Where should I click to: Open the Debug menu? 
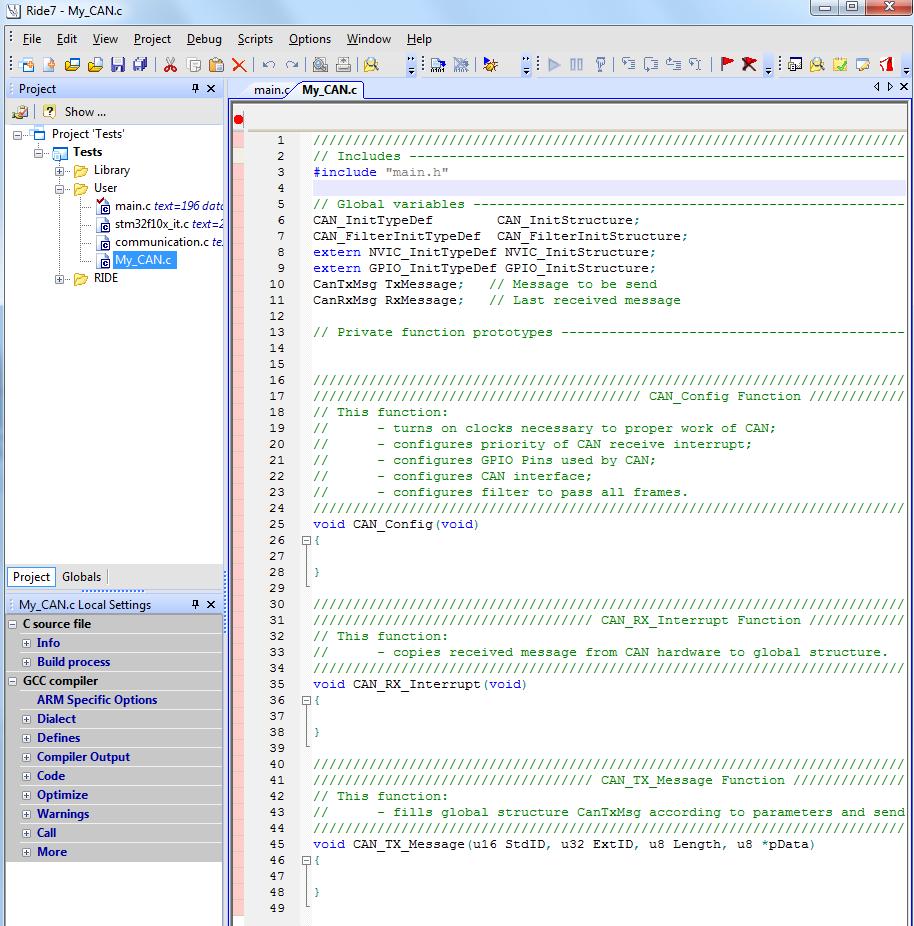[204, 39]
